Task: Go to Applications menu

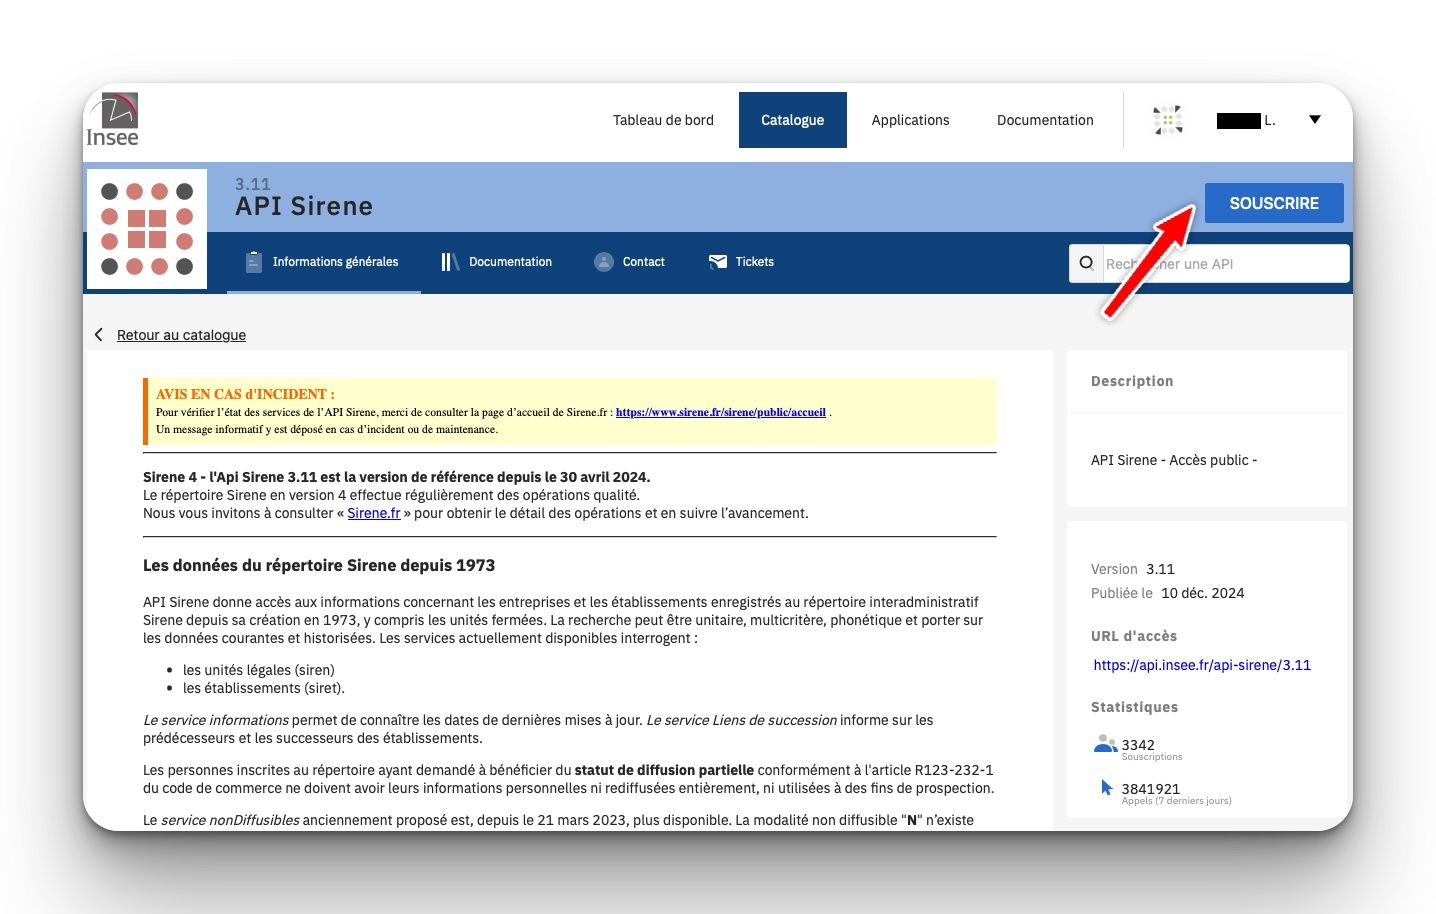Action: pyautogui.click(x=910, y=120)
